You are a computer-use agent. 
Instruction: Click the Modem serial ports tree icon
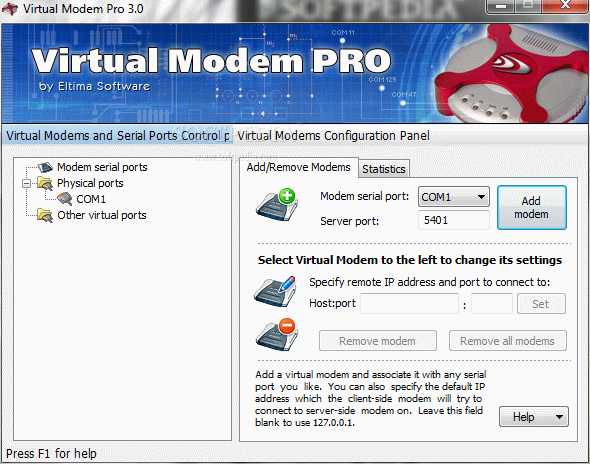pyautogui.click(x=45, y=167)
